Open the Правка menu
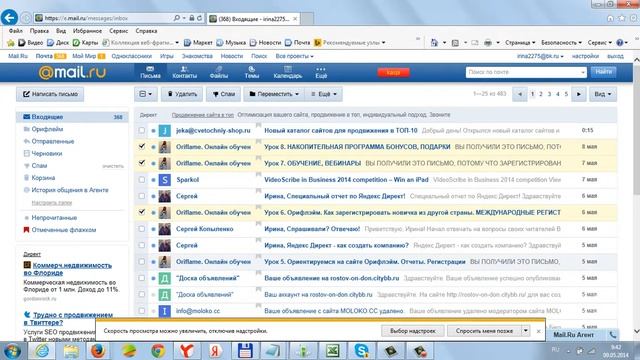 click(x=39, y=31)
